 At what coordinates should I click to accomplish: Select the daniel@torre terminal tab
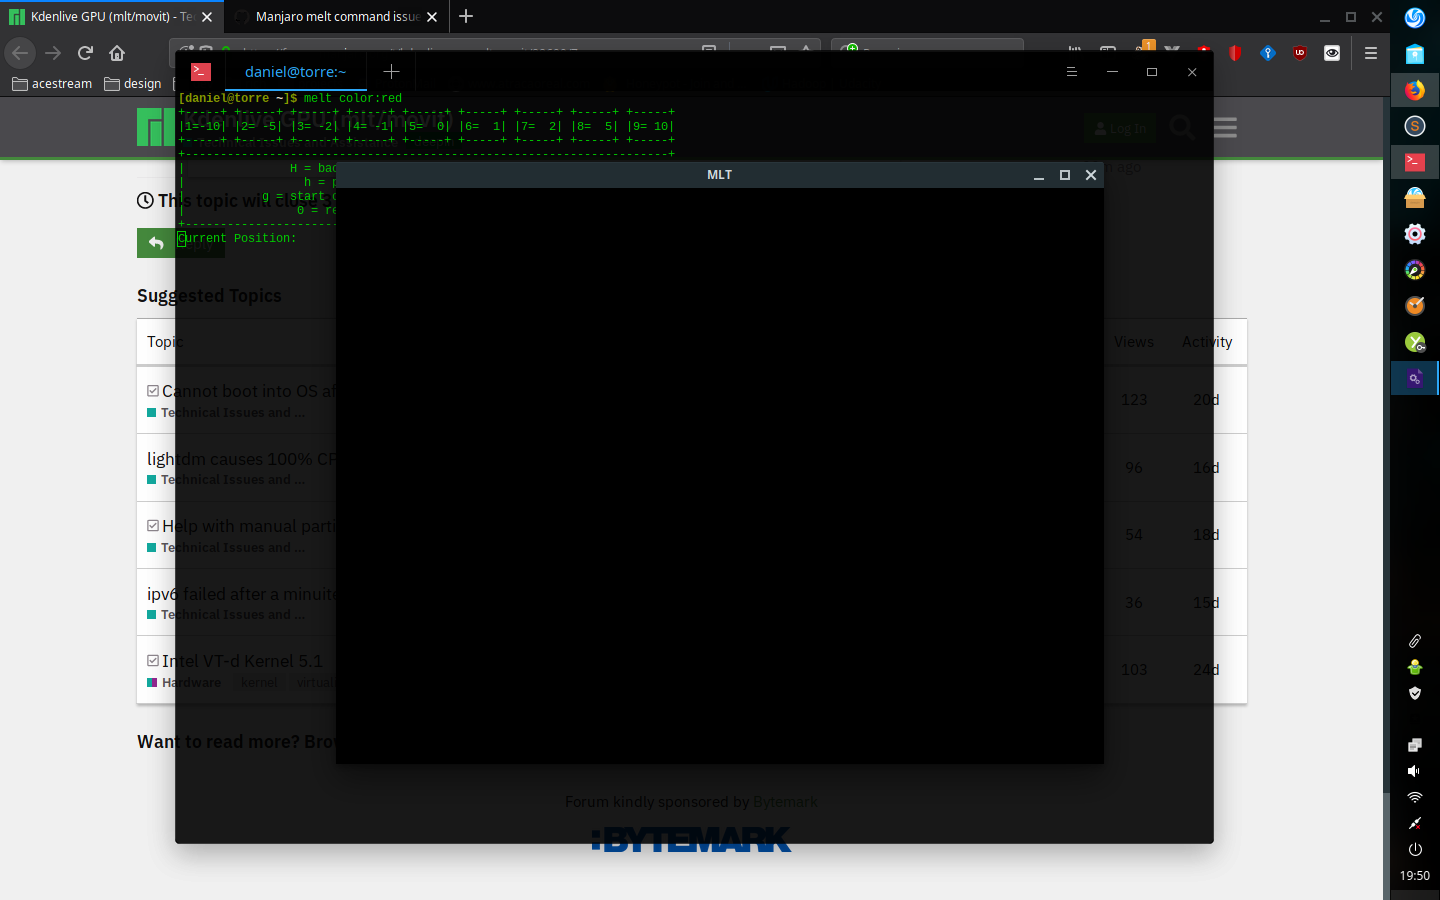tap(295, 71)
